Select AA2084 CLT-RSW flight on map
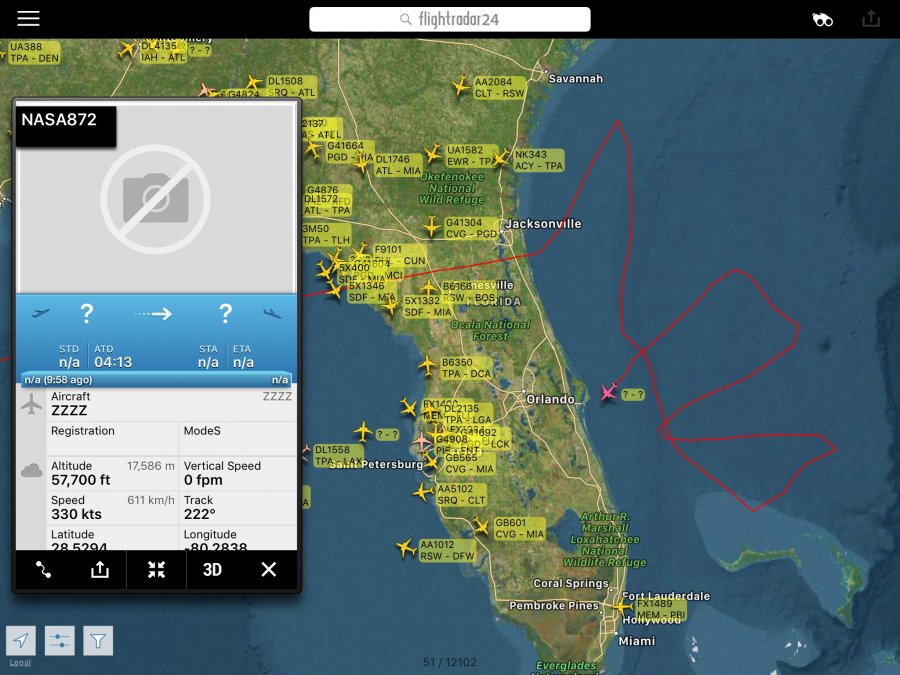The width and height of the screenshot is (900, 675). 499,88
